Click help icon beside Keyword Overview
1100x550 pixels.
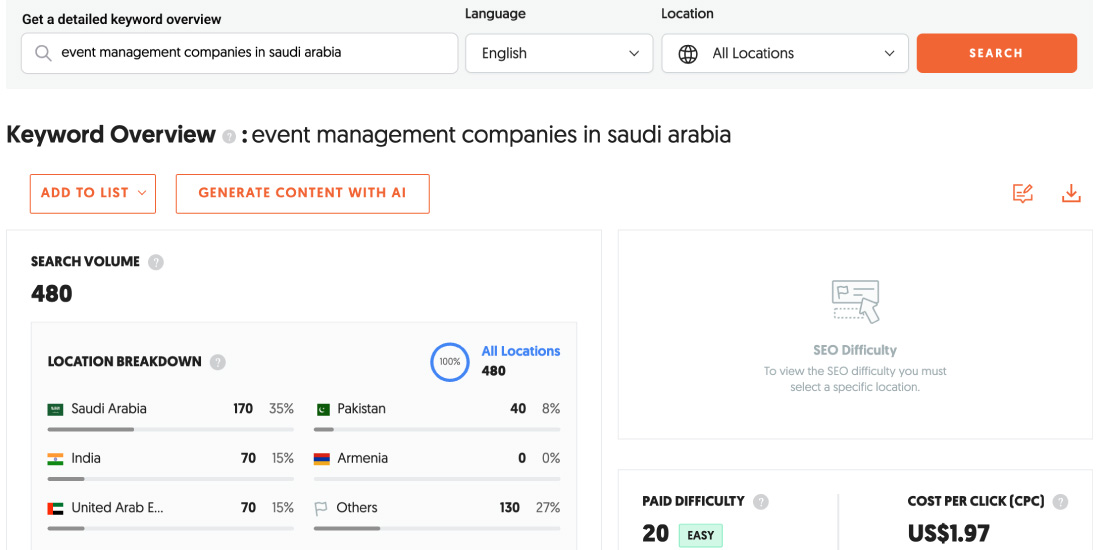pyautogui.click(x=229, y=136)
